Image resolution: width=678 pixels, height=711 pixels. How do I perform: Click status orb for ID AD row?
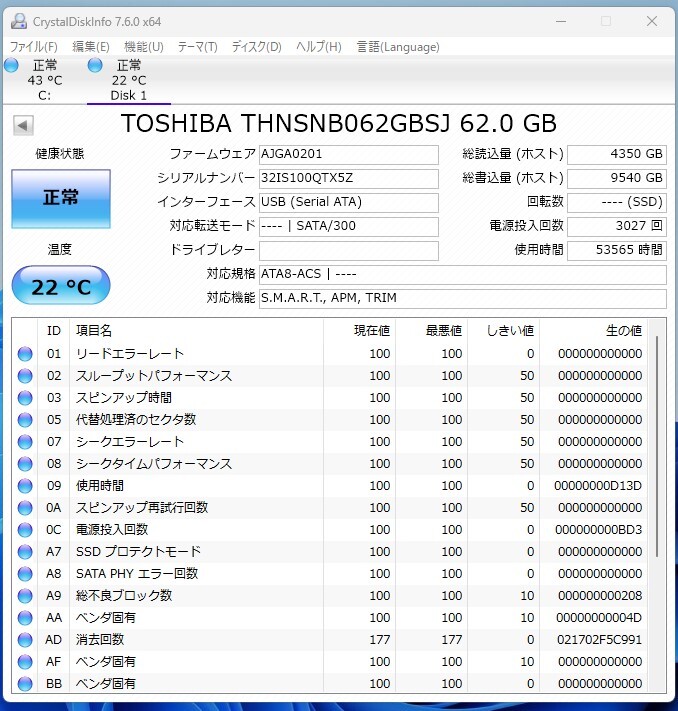25,639
